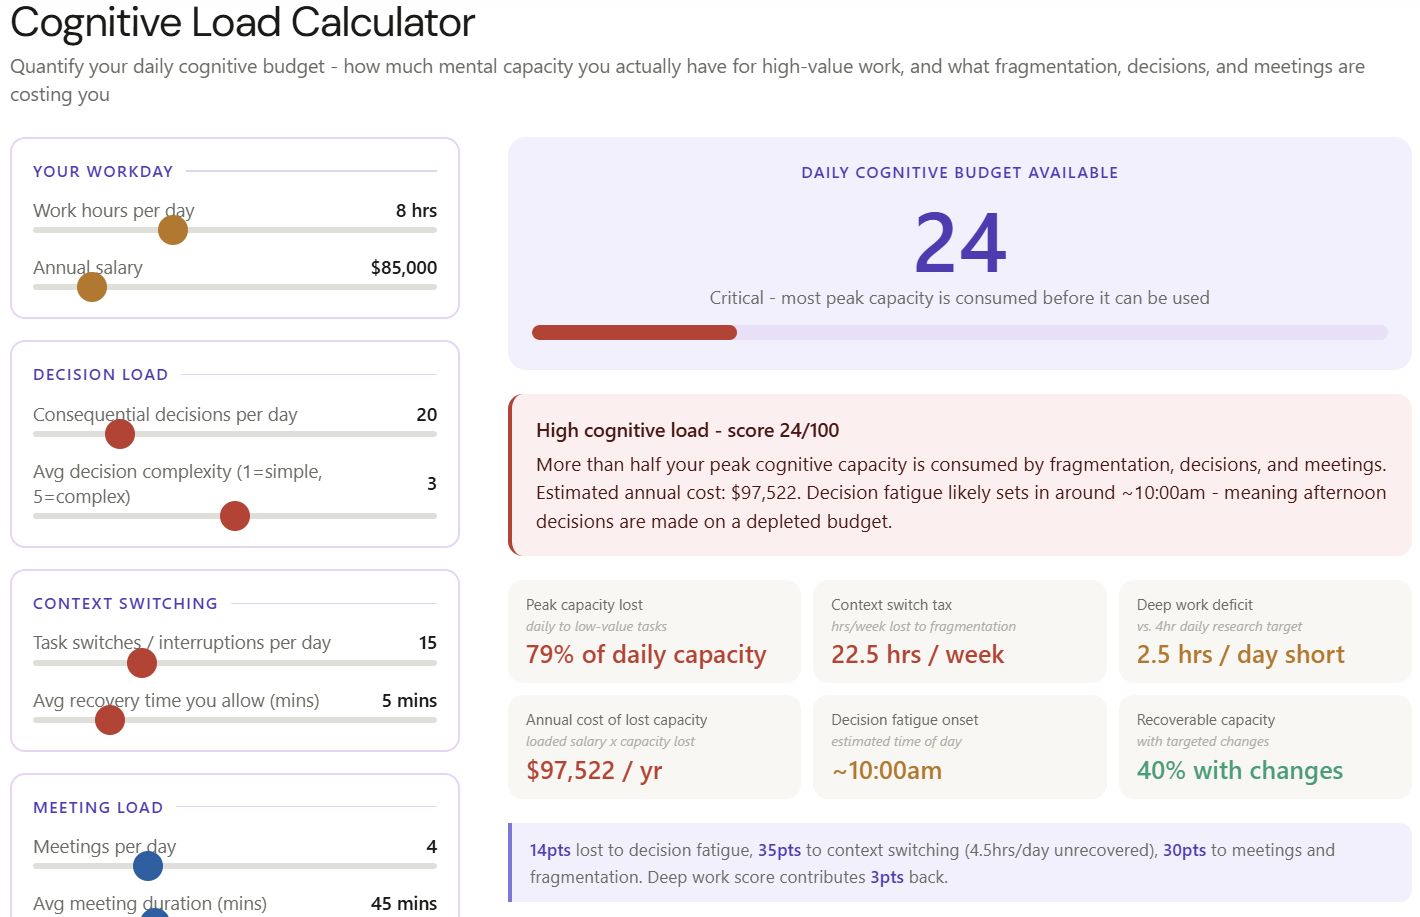Click the Avg meeting duration label
The image size is (1420, 917).
(150, 903)
